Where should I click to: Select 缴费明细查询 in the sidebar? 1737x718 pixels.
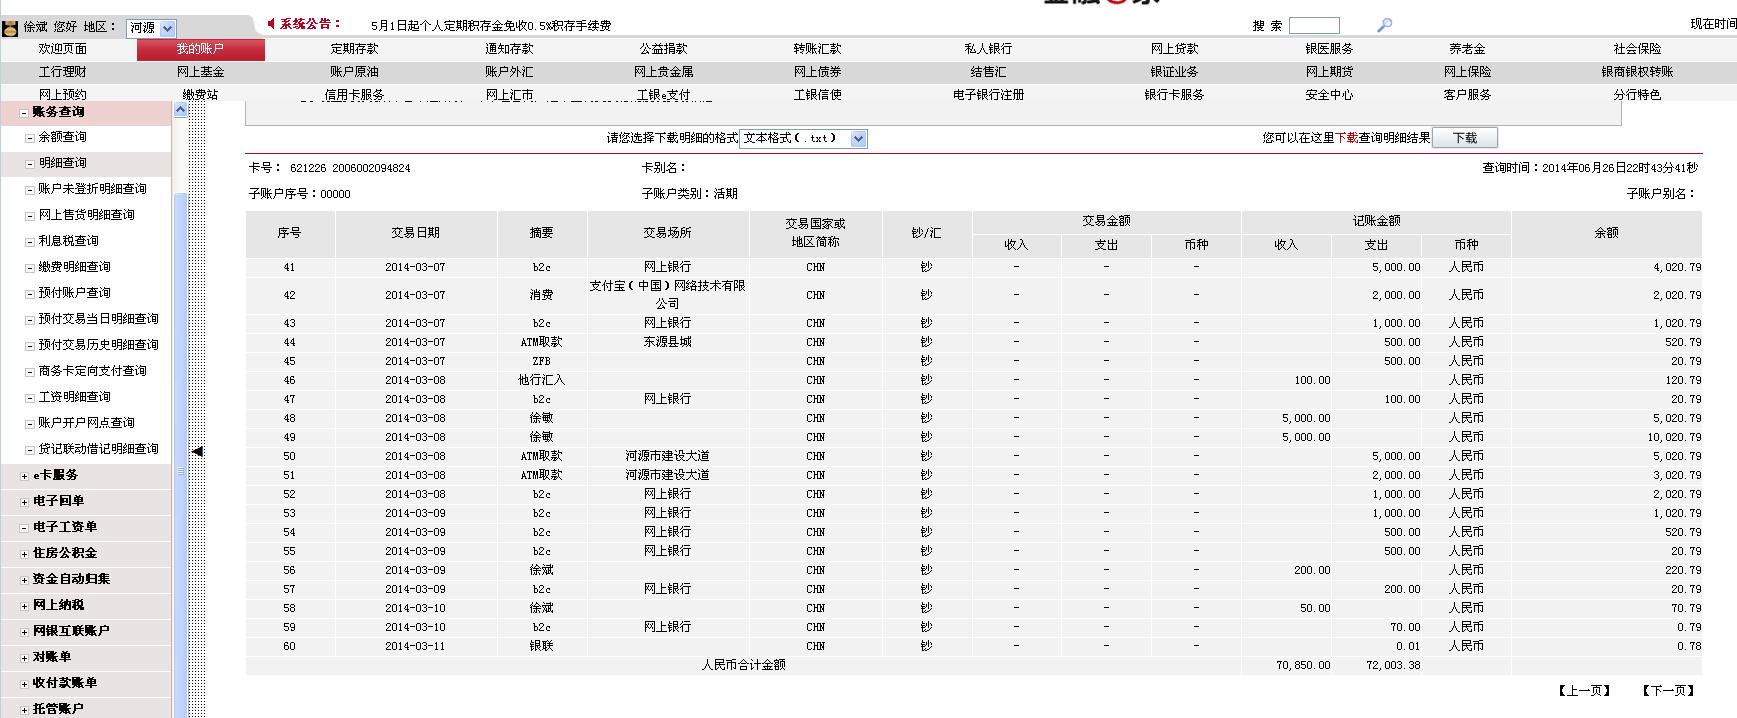[x=75, y=268]
